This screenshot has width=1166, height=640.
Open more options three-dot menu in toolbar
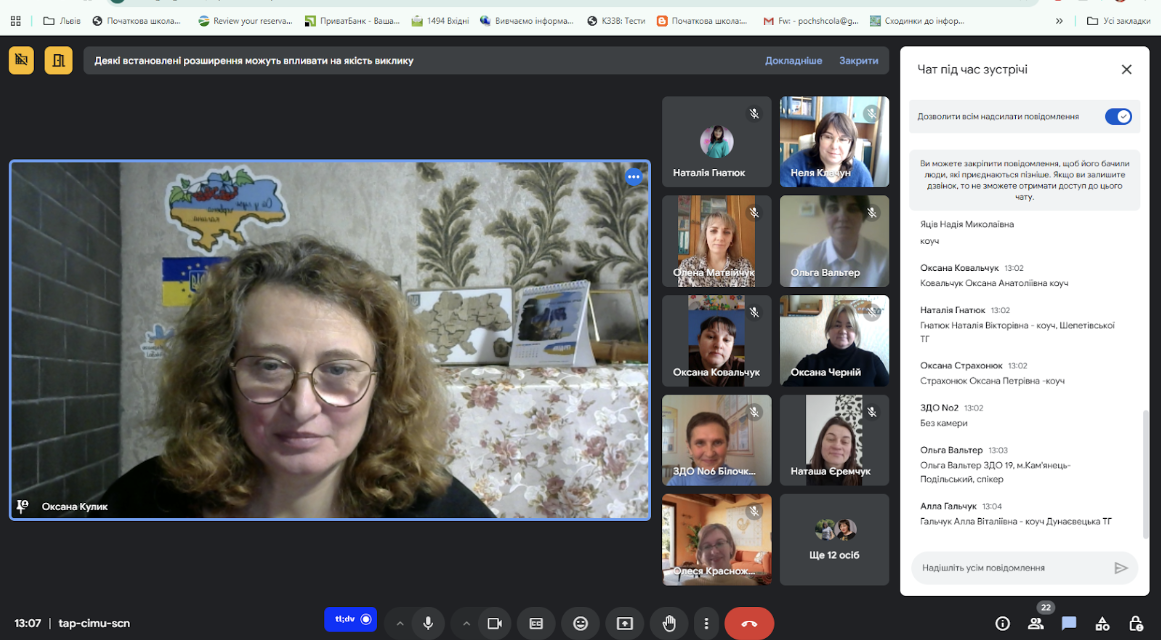[x=706, y=623]
